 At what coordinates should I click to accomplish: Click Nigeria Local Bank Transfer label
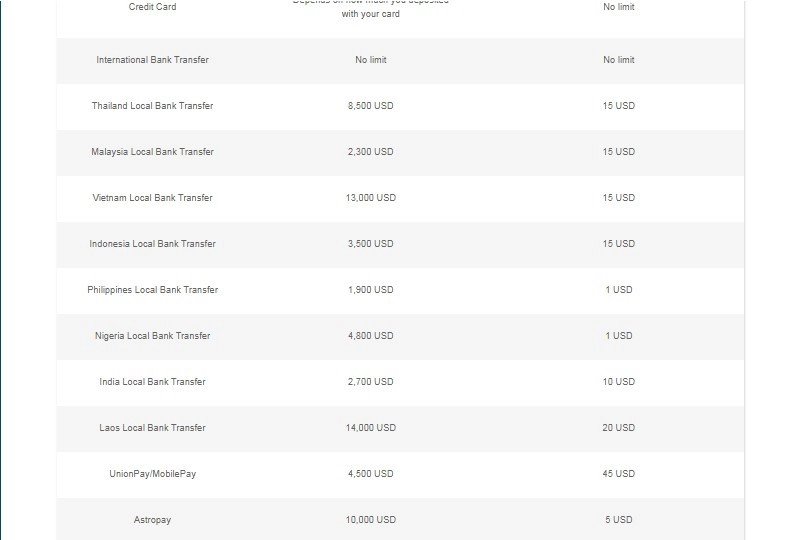pyautogui.click(x=152, y=336)
